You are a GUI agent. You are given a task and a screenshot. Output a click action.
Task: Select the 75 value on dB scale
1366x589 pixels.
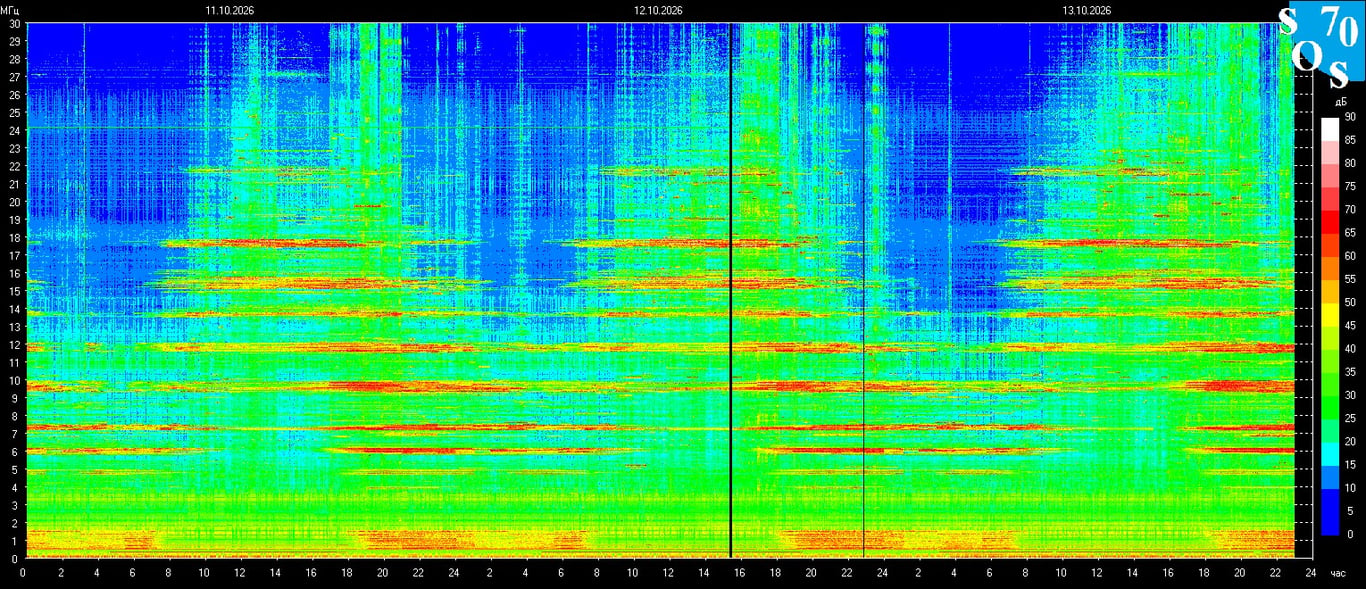point(1349,187)
